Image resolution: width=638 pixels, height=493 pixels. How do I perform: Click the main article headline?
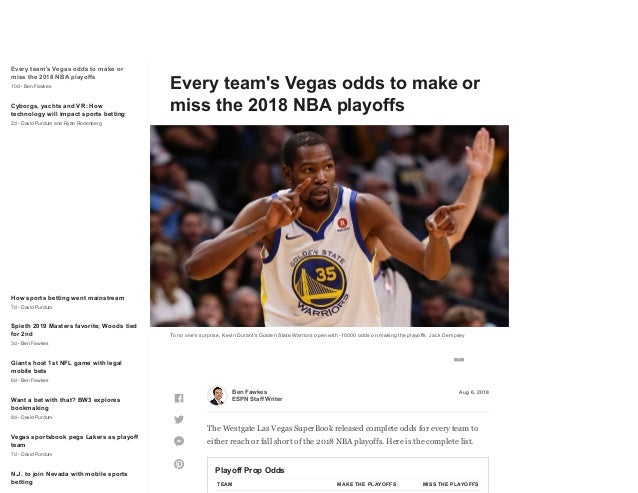pos(325,94)
